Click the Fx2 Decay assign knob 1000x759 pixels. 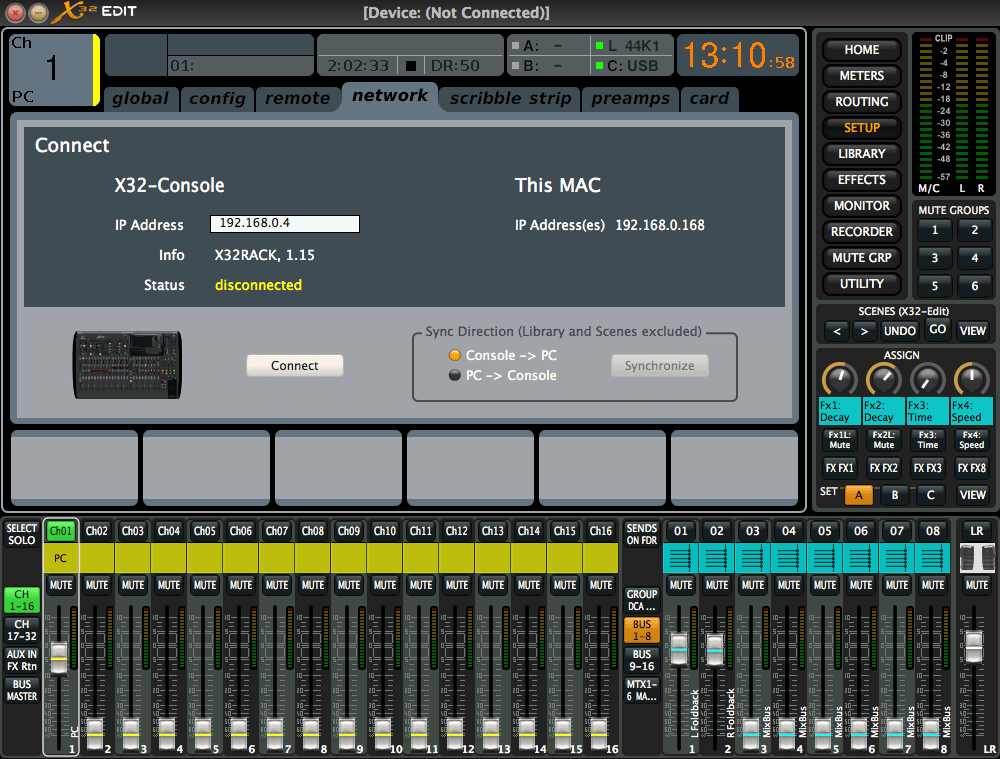pyautogui.click(x=883, y=380)
